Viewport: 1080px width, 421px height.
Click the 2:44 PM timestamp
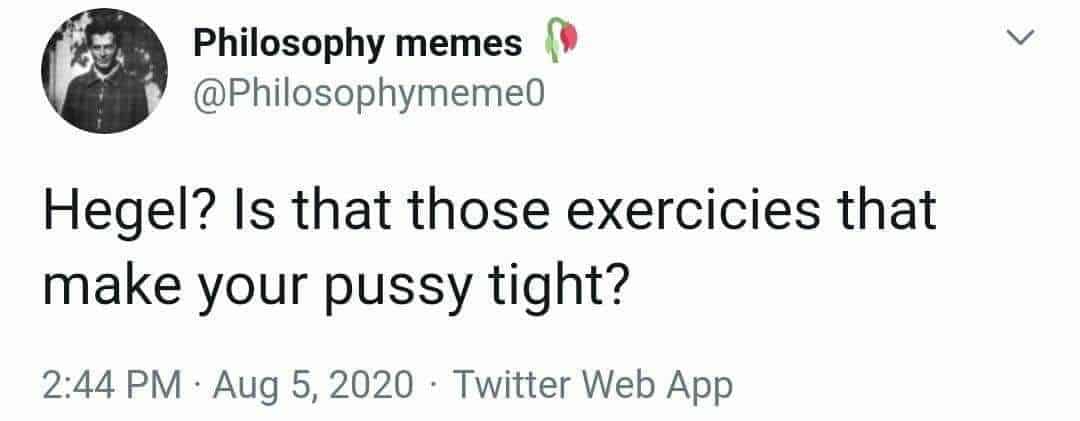point(112,386)
